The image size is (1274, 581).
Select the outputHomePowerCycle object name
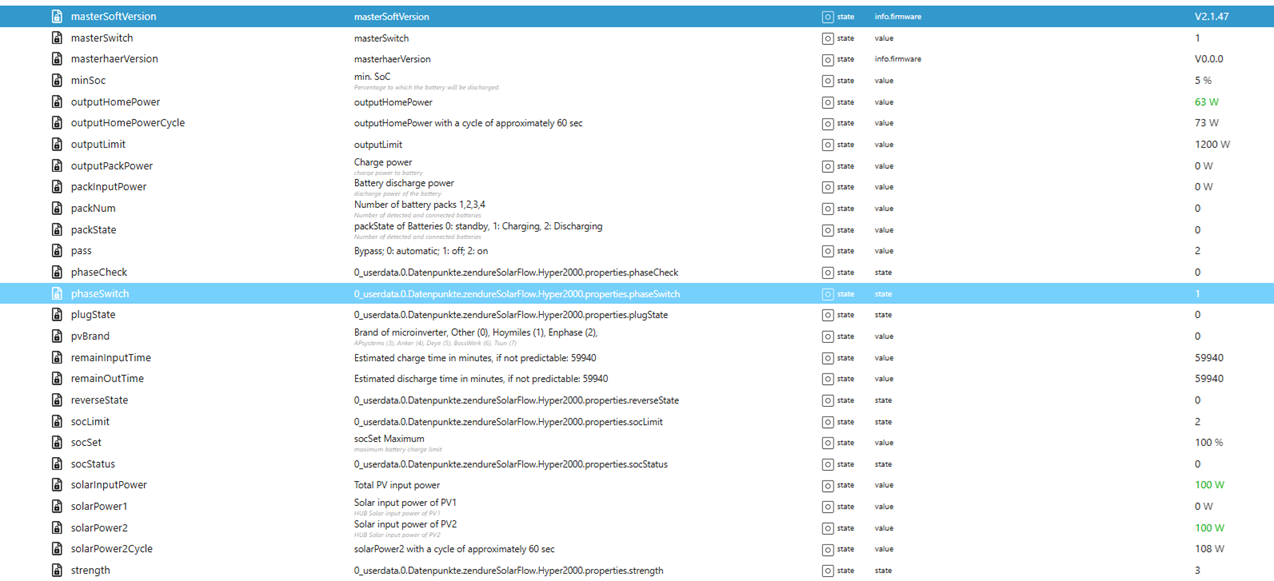click(x=127, y=123)
